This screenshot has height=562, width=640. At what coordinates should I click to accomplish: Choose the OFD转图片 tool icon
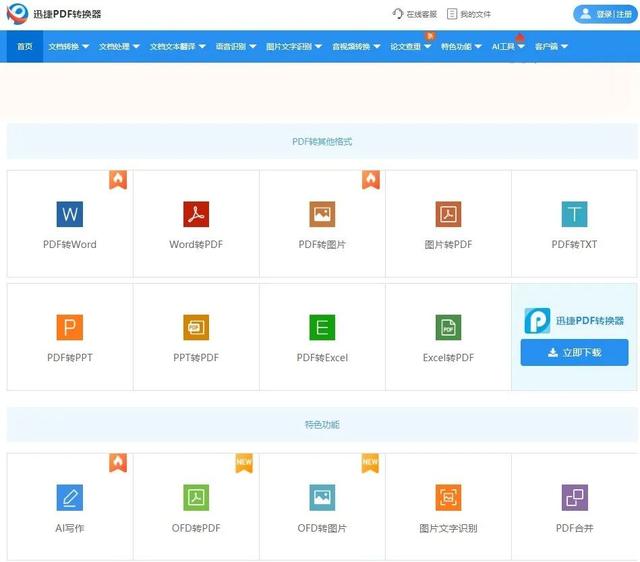322,497
